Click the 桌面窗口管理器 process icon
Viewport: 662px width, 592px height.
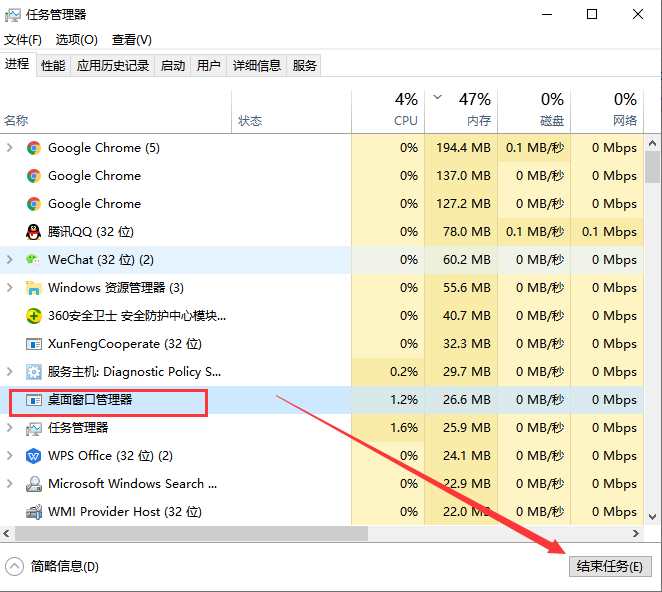click(x=34, y=400)
